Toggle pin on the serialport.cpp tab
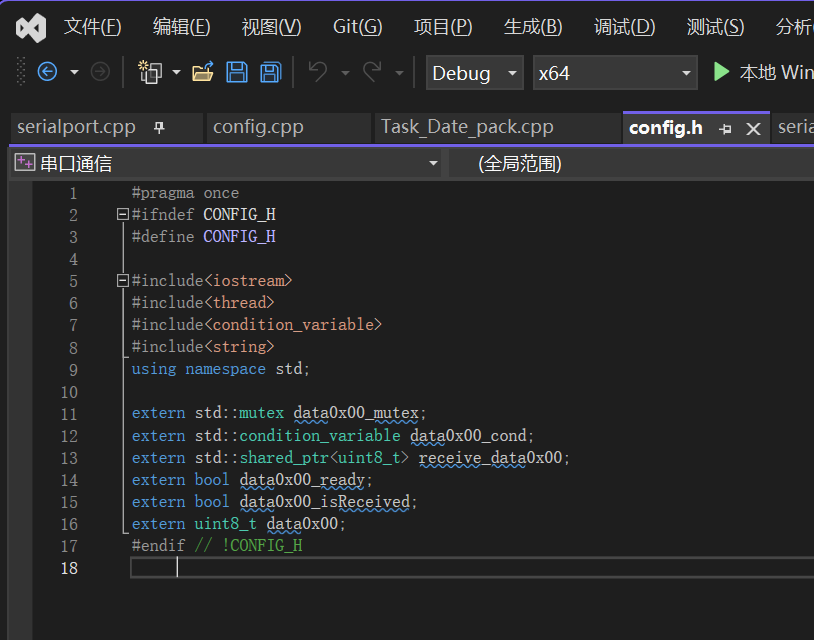 point(159,127)
